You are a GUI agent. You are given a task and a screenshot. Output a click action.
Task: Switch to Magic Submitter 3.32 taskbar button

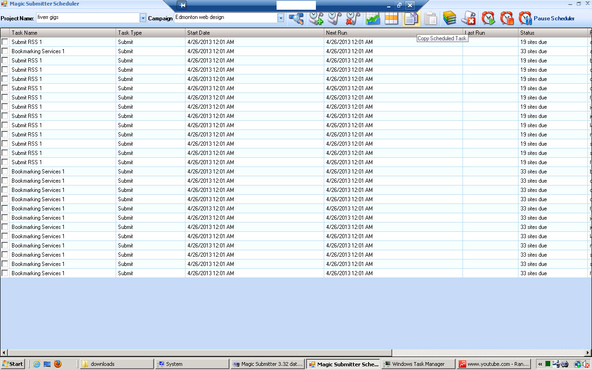[x=267, y=364]
